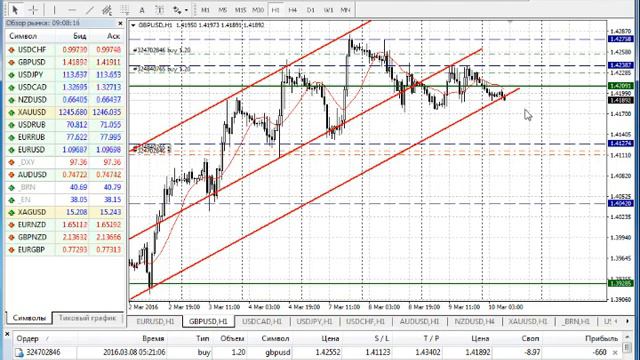This screenshot has height=360, width=640.
Task: Switch to the Символы tab
Action: pyautogui.click(x=29, y=318)
